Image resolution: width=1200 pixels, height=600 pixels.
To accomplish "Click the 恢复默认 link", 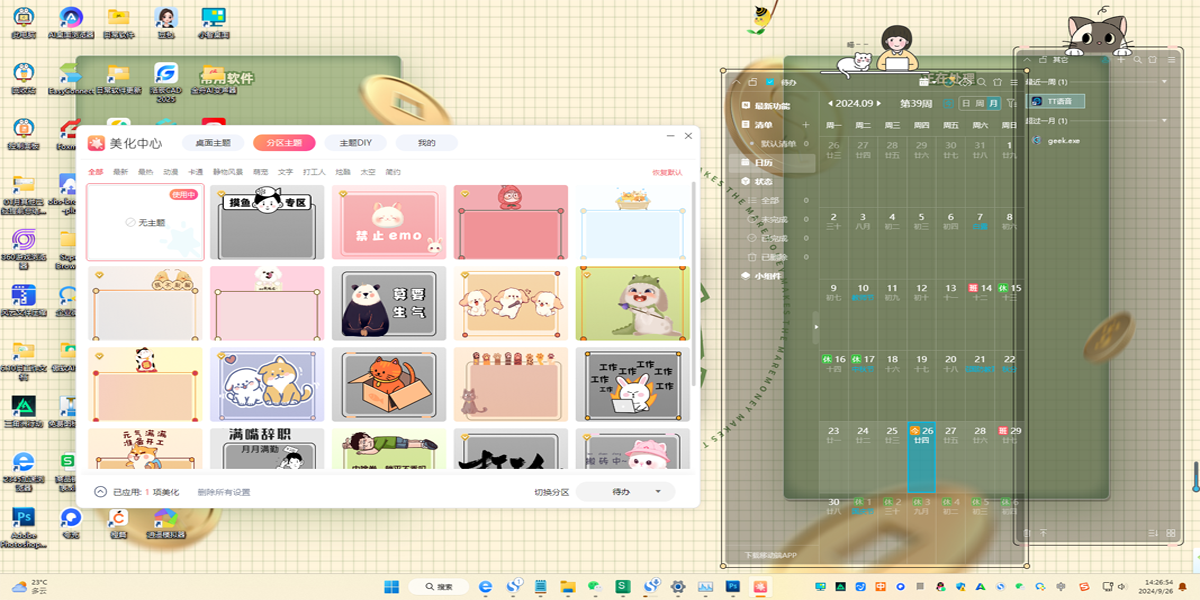I will point(667,172).
